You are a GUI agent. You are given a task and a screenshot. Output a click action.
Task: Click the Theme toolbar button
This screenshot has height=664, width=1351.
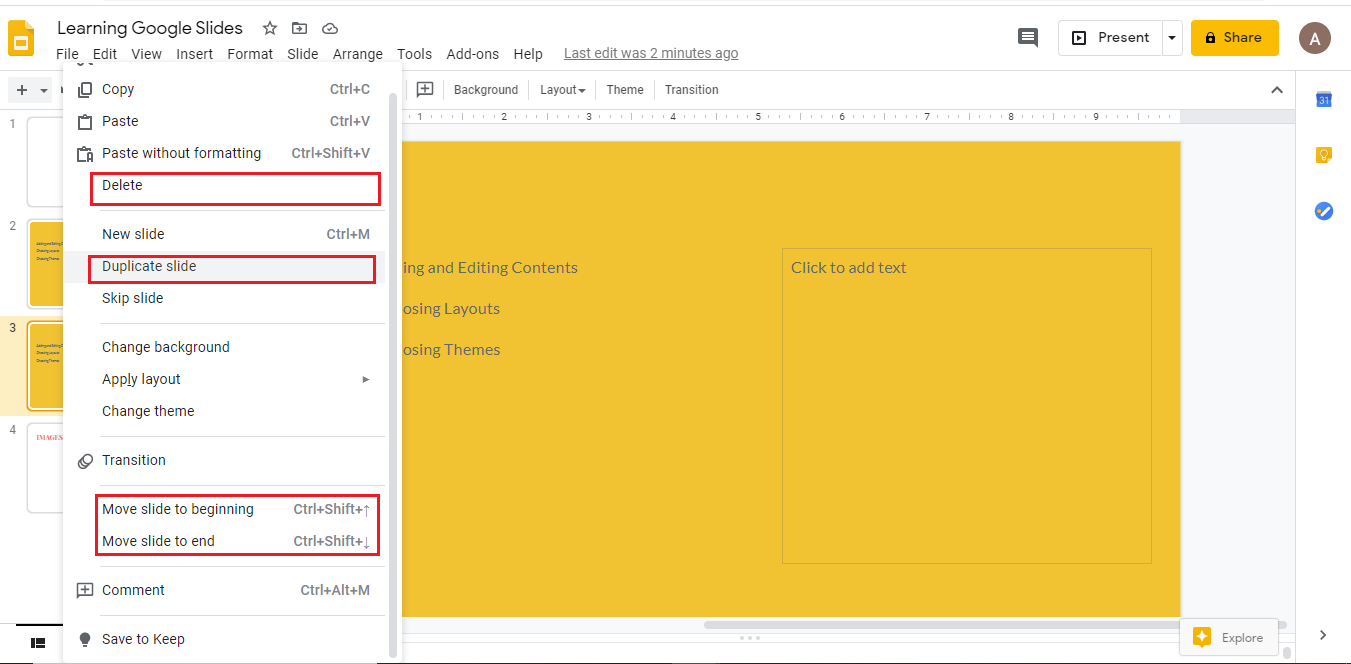(625, 90)
